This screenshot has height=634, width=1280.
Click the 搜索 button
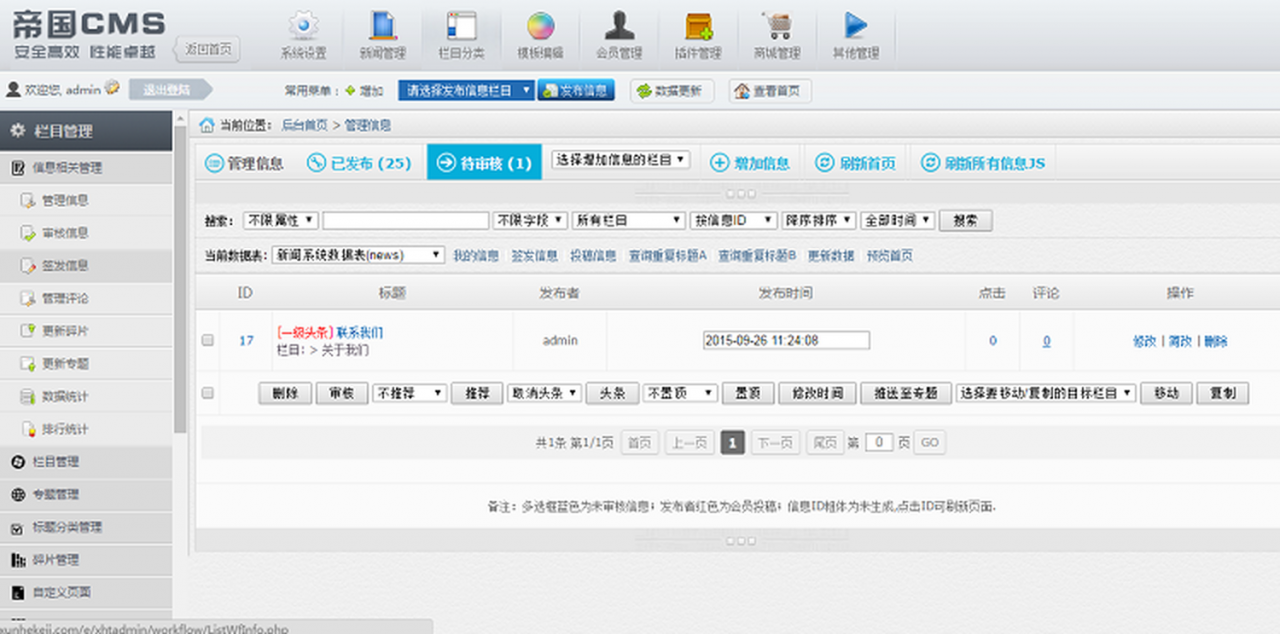965,220
